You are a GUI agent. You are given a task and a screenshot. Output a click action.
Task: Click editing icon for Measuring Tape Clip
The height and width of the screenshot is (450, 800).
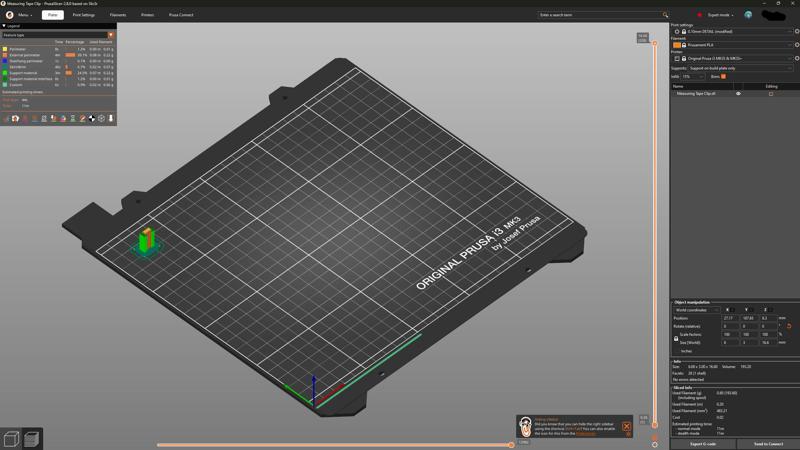[771, 94]
